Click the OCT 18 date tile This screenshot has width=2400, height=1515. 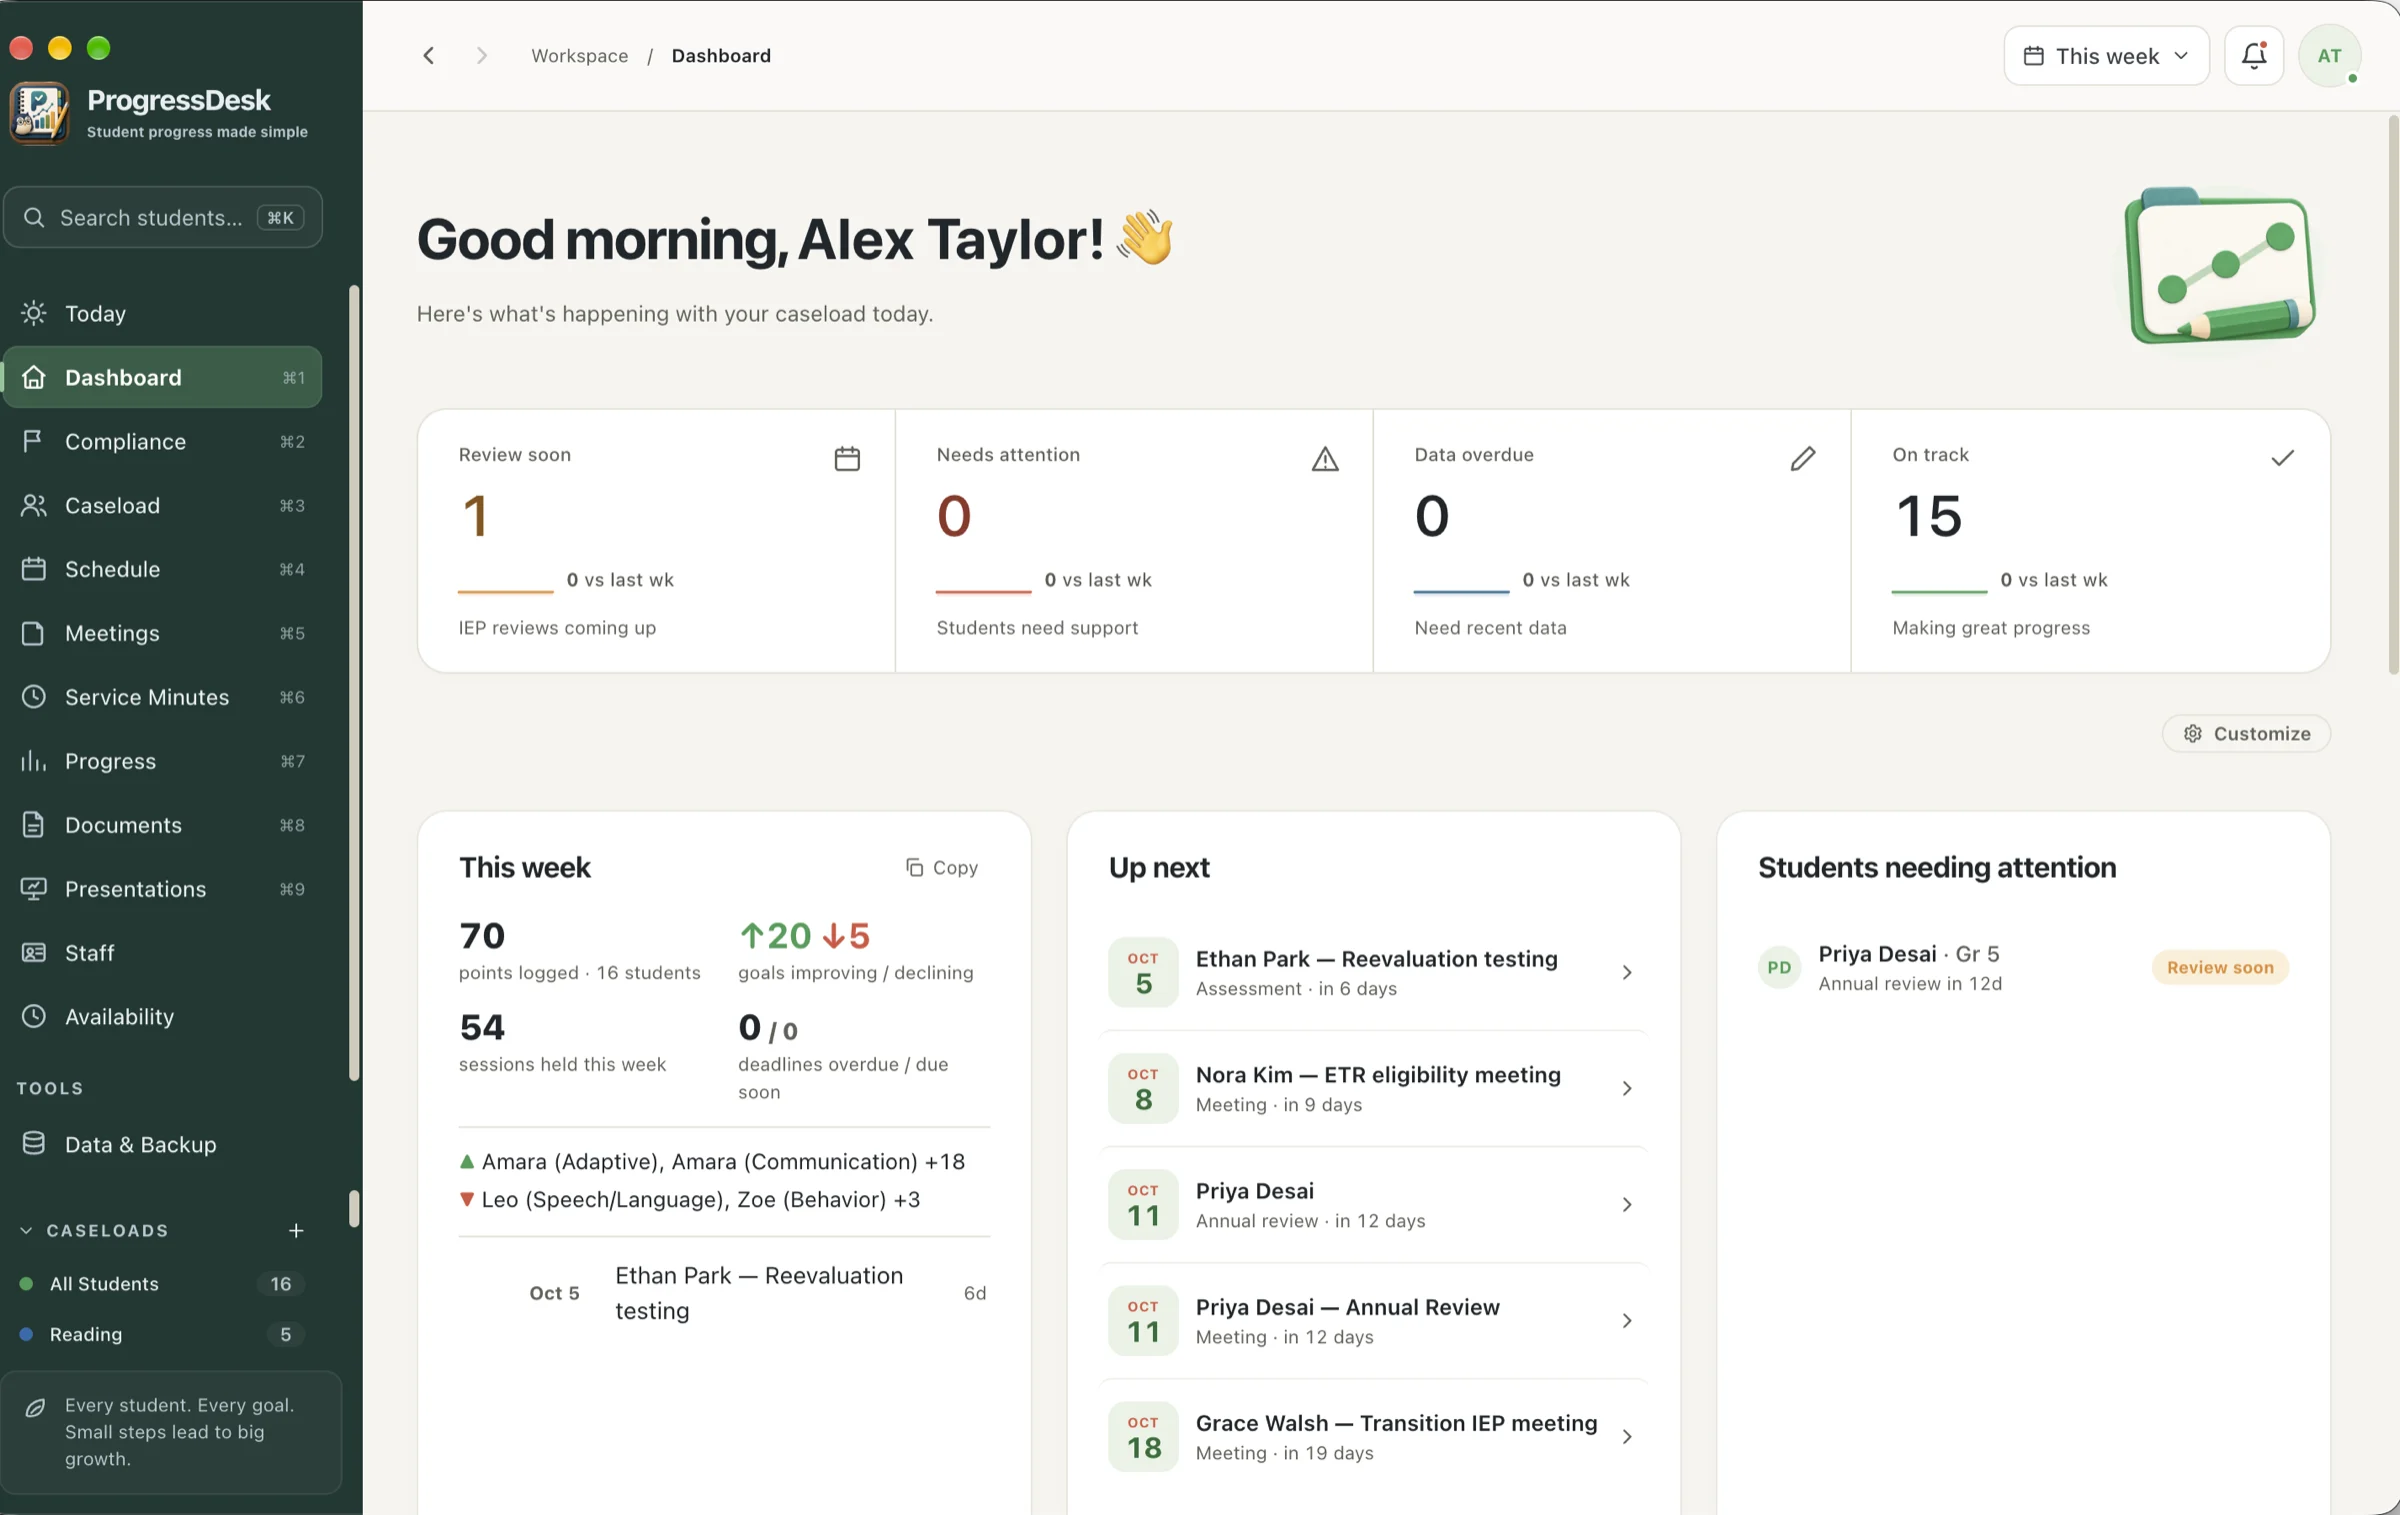tap(1143, 1436)
